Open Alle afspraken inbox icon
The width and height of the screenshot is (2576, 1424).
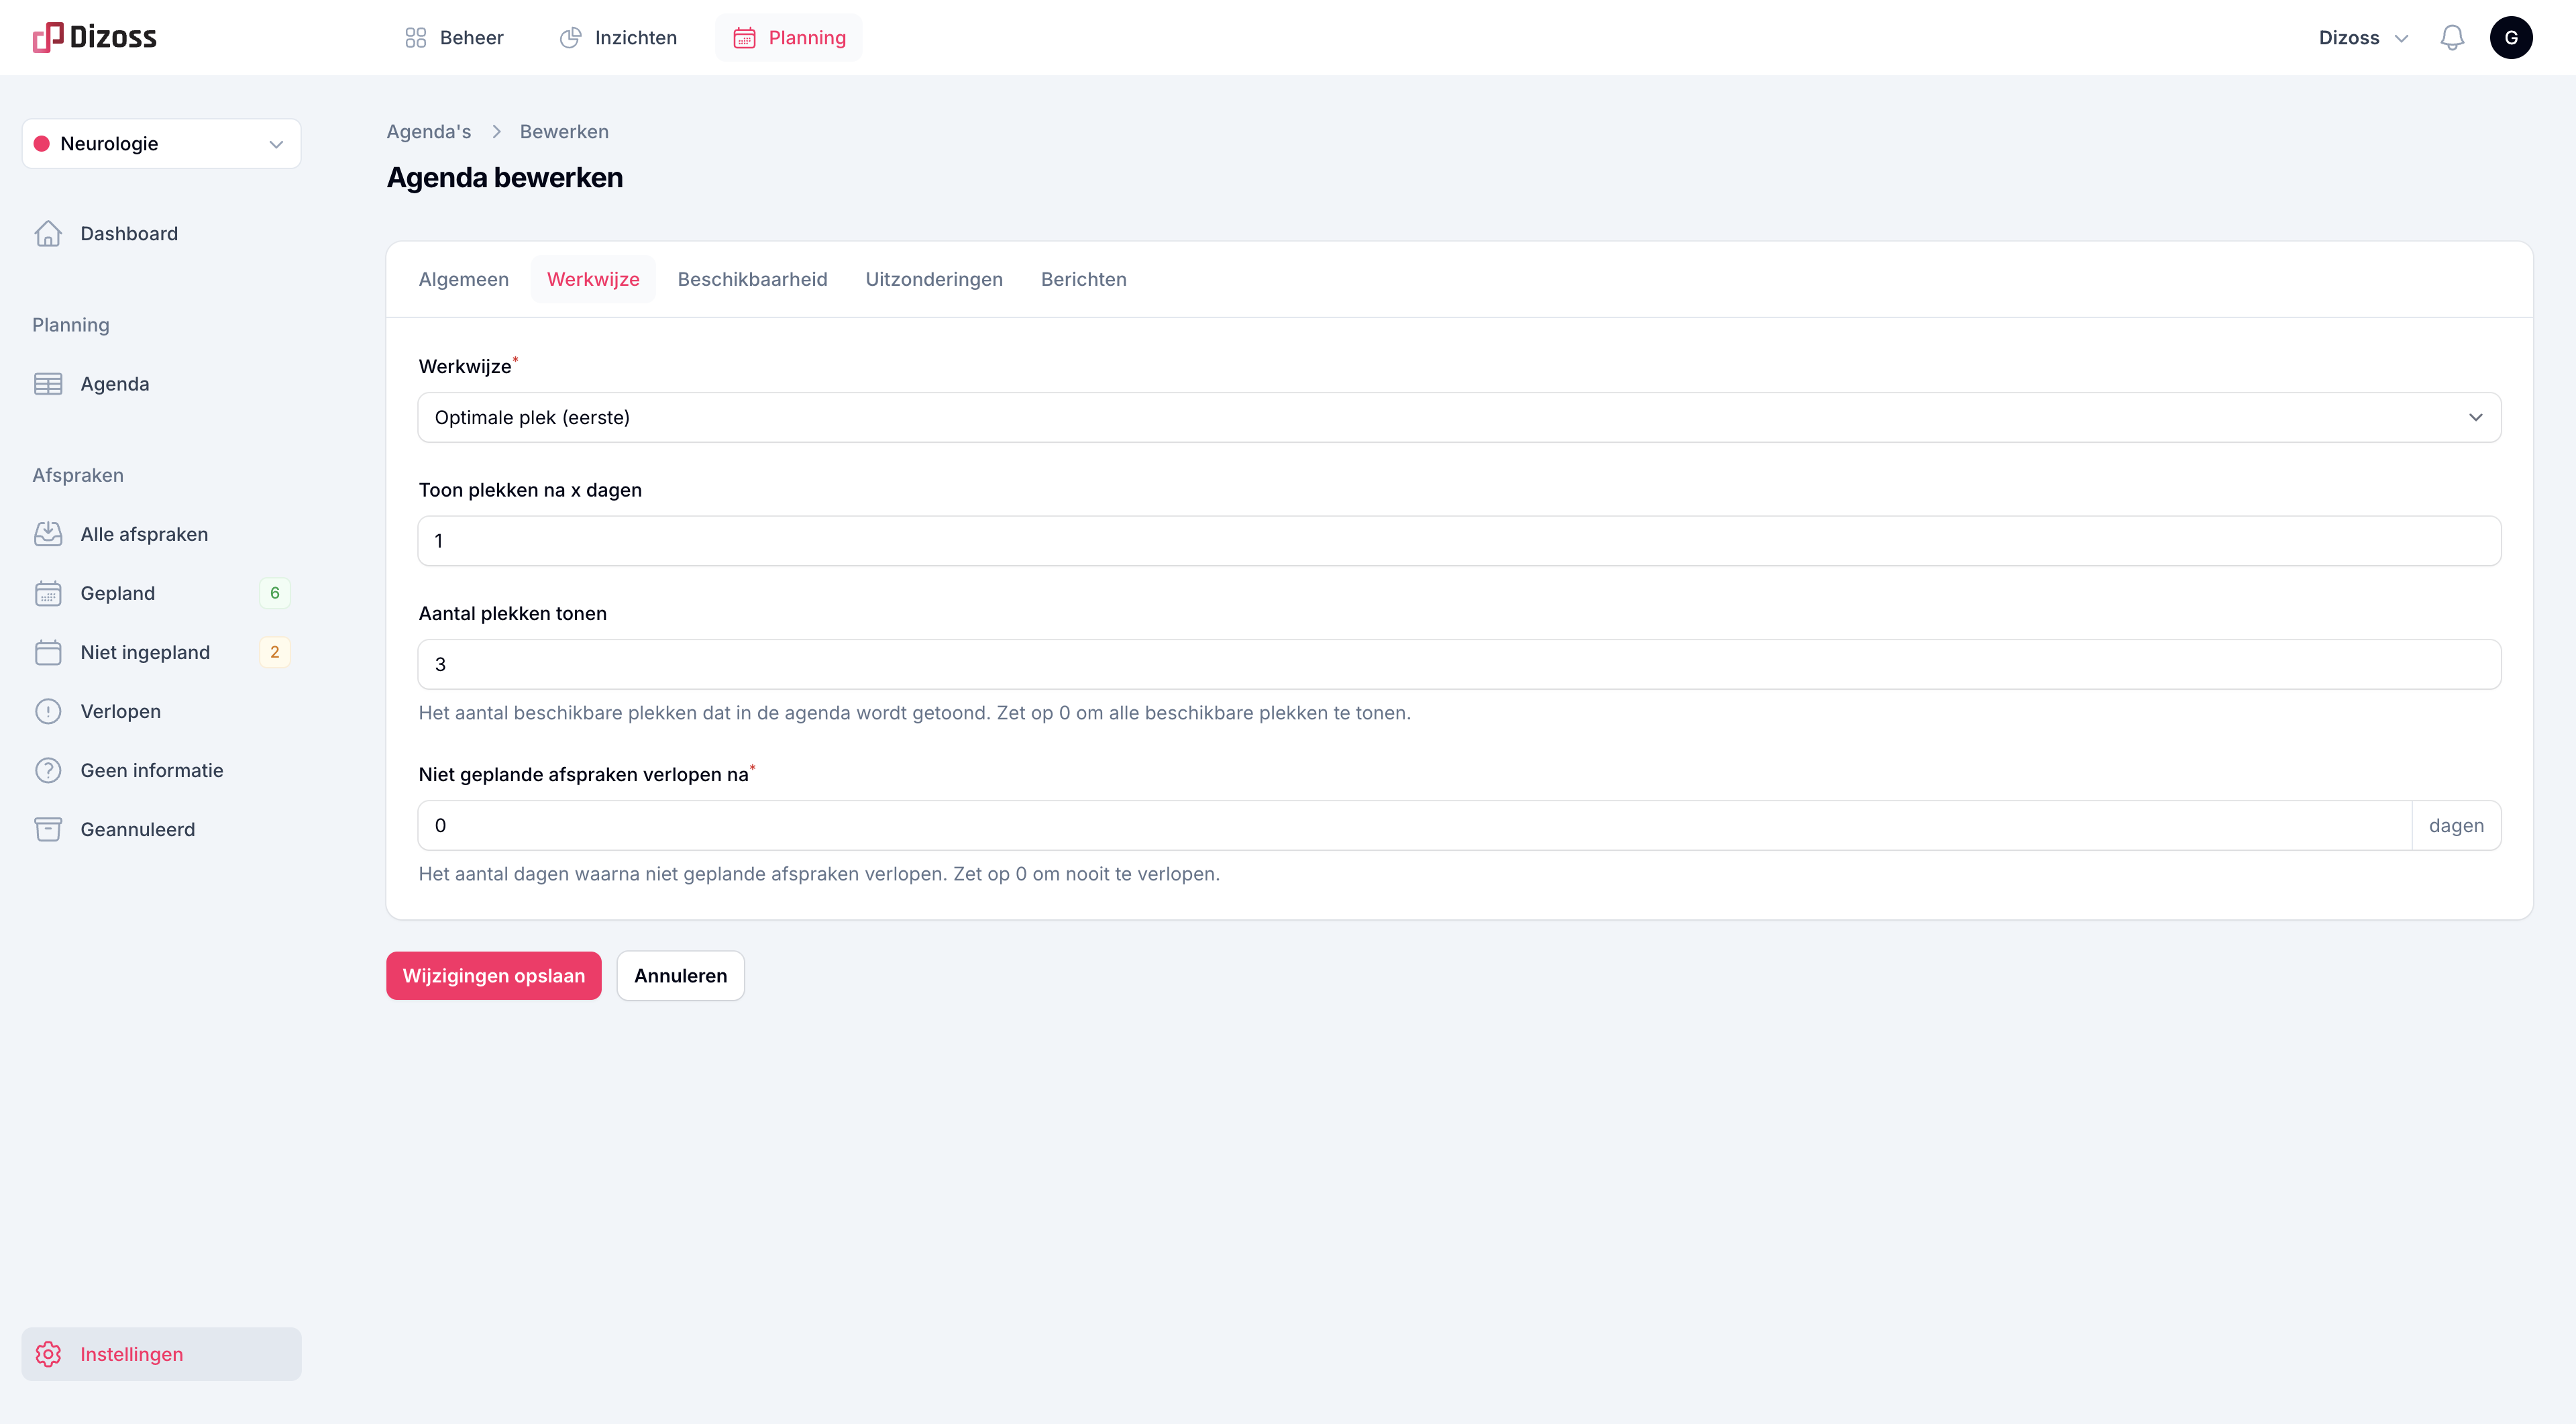tap(48, 534)
